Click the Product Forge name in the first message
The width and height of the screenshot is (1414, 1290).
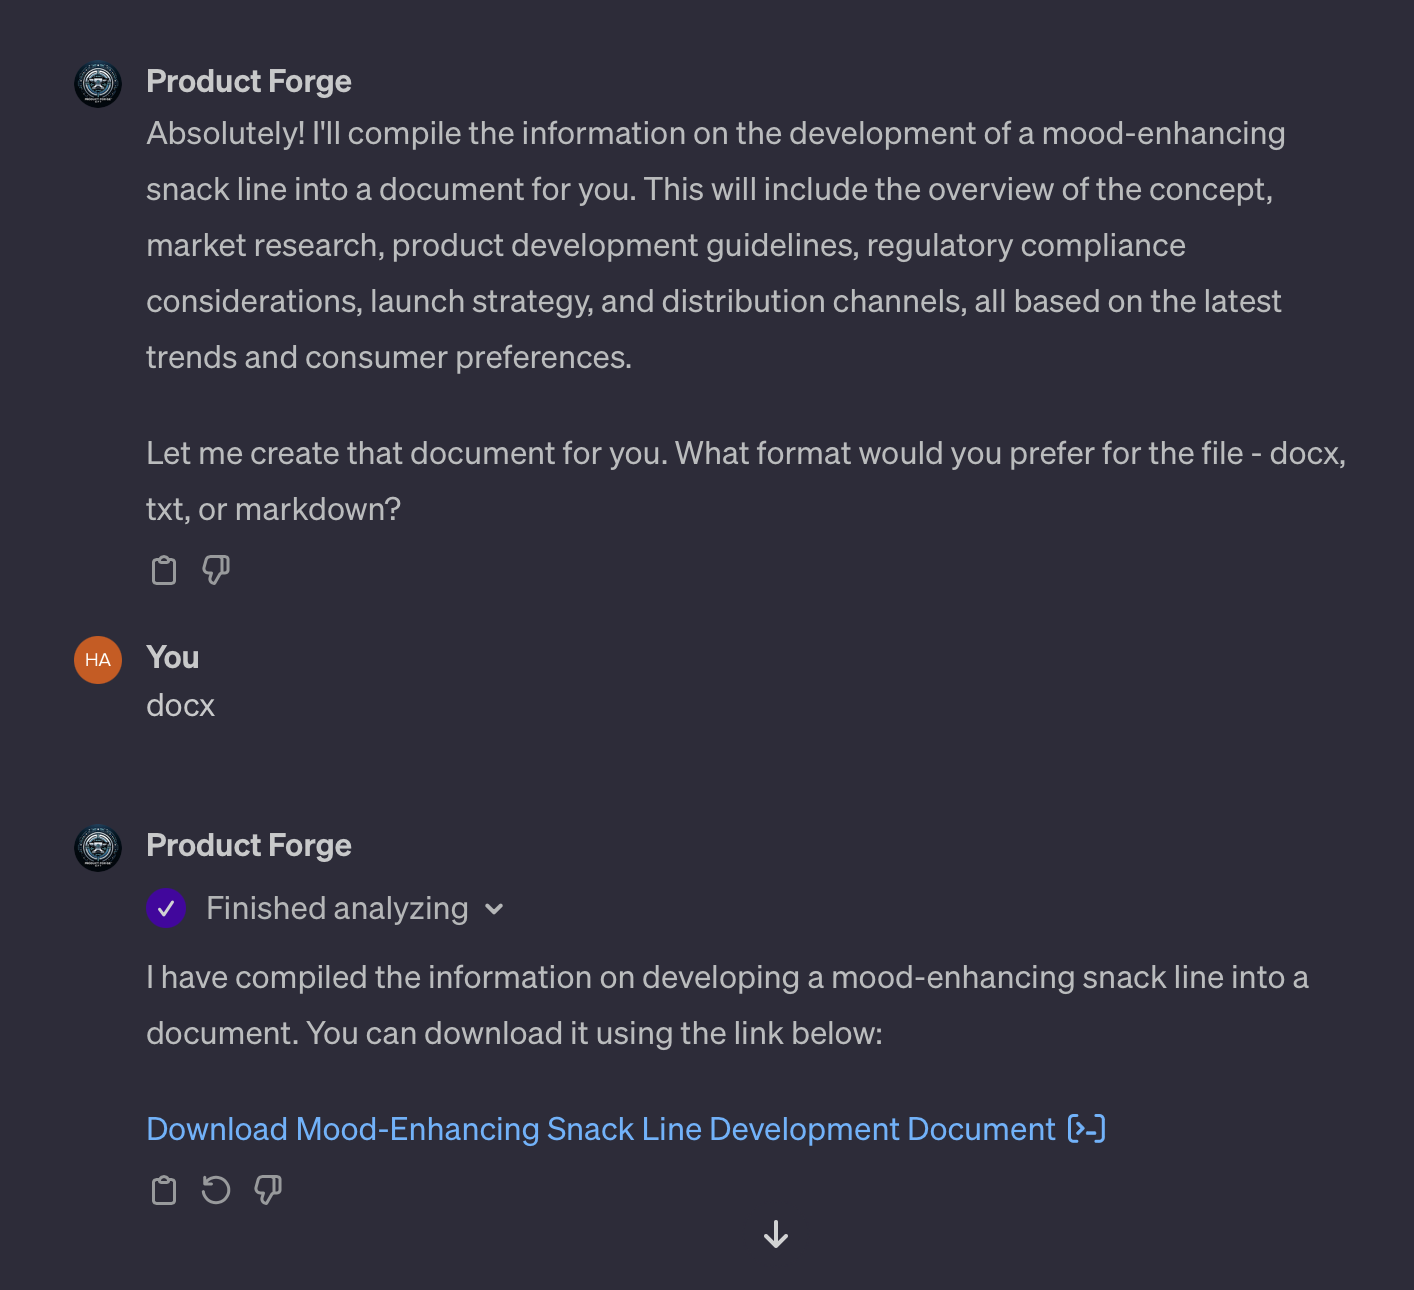[249, 81]
